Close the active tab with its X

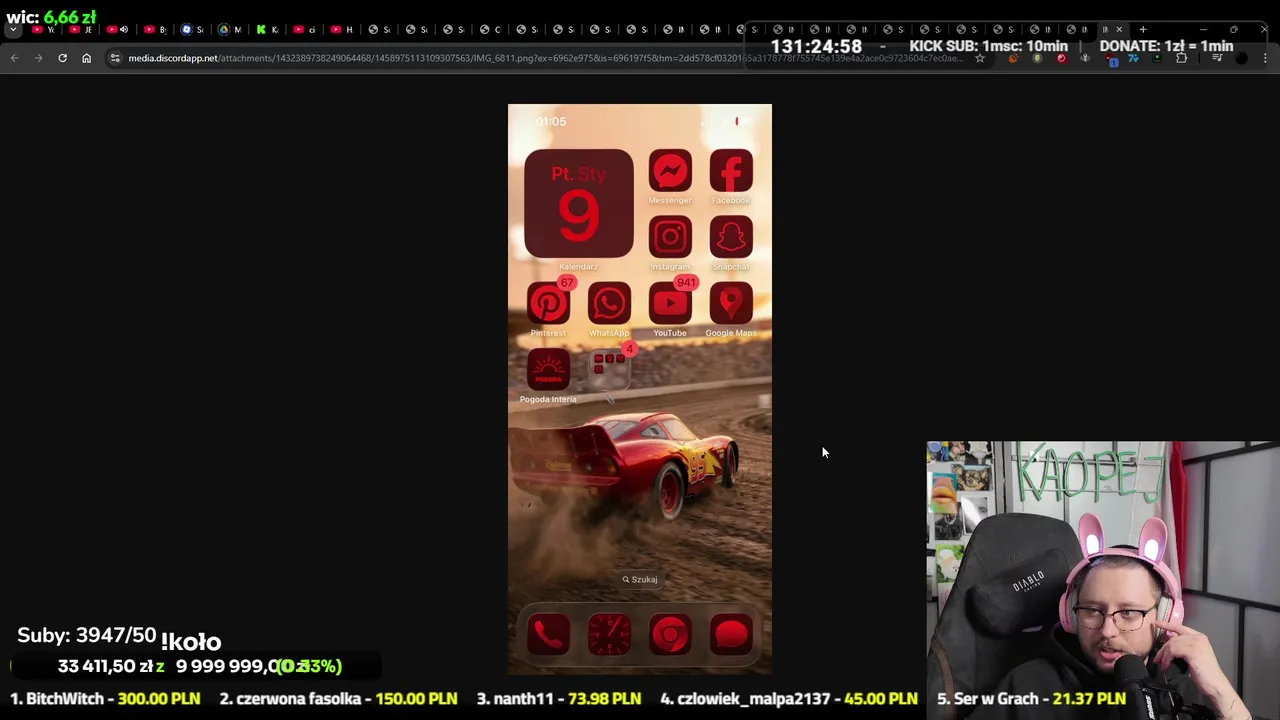[x=1119, y=30]
